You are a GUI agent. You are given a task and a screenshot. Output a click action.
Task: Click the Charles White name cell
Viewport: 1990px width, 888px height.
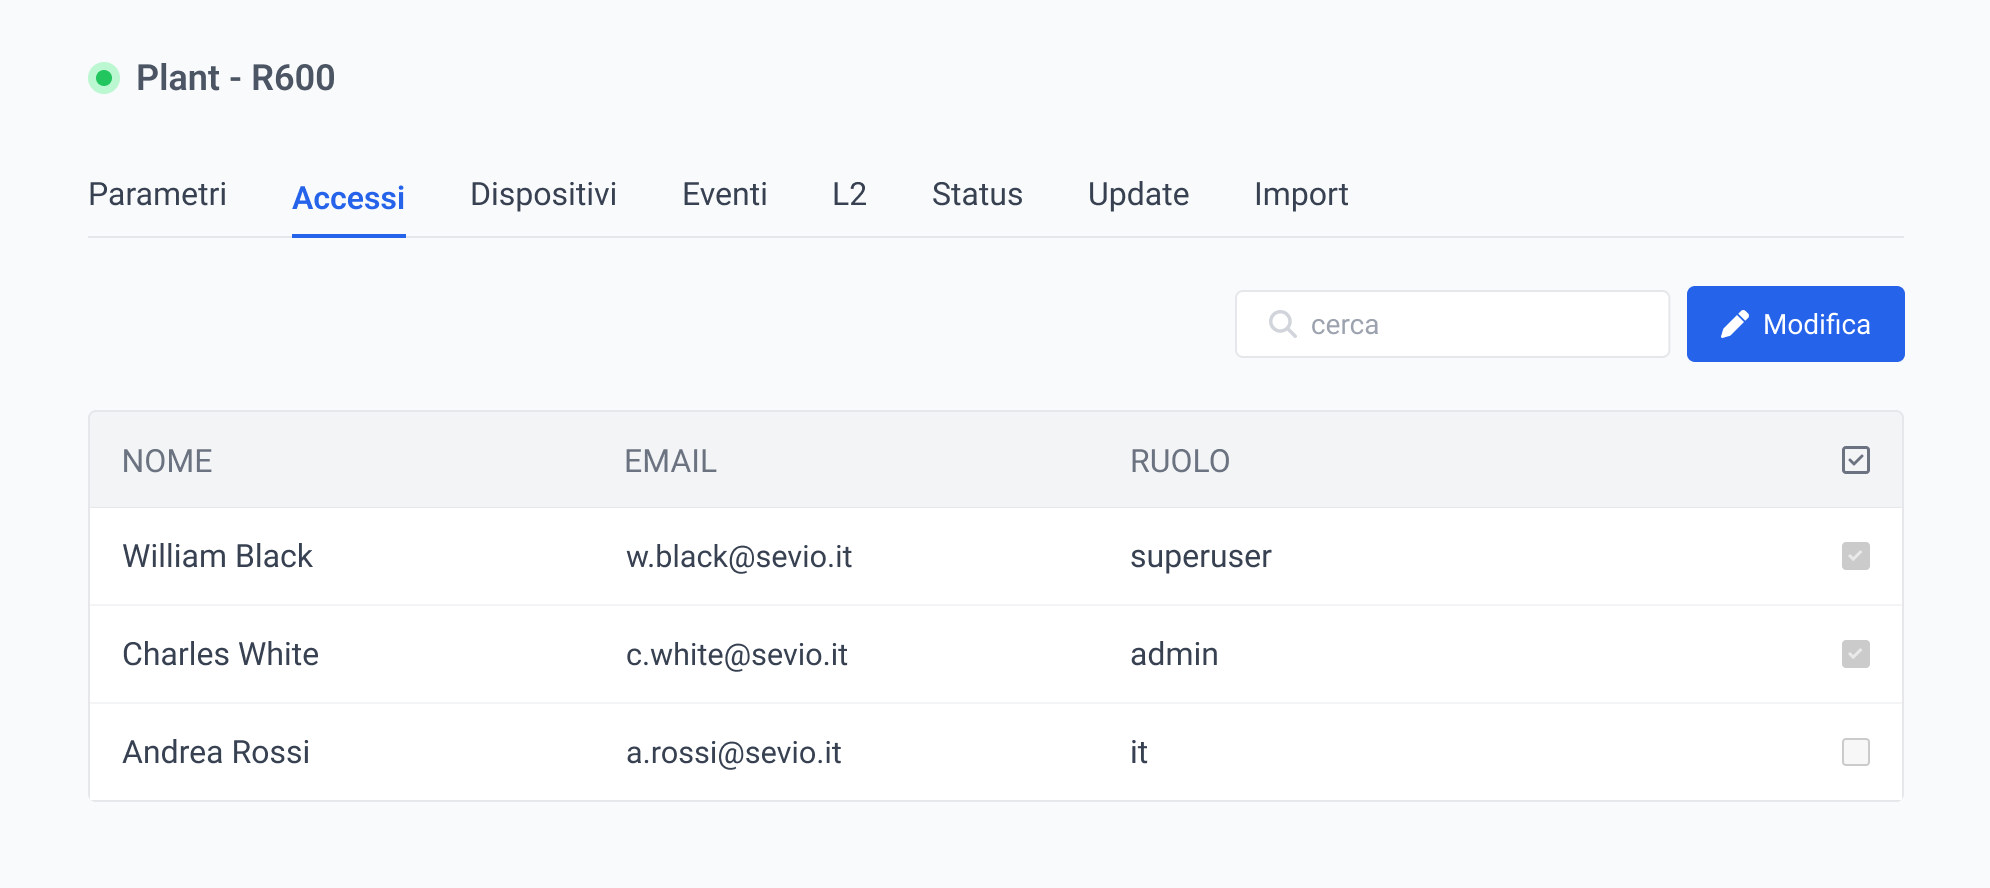(x=220, y=654)
